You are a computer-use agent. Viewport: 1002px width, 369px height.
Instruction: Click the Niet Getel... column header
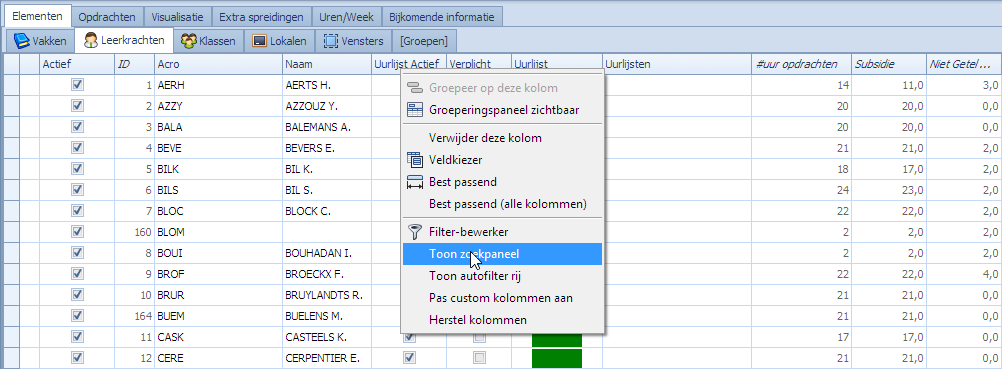point(964,64)
